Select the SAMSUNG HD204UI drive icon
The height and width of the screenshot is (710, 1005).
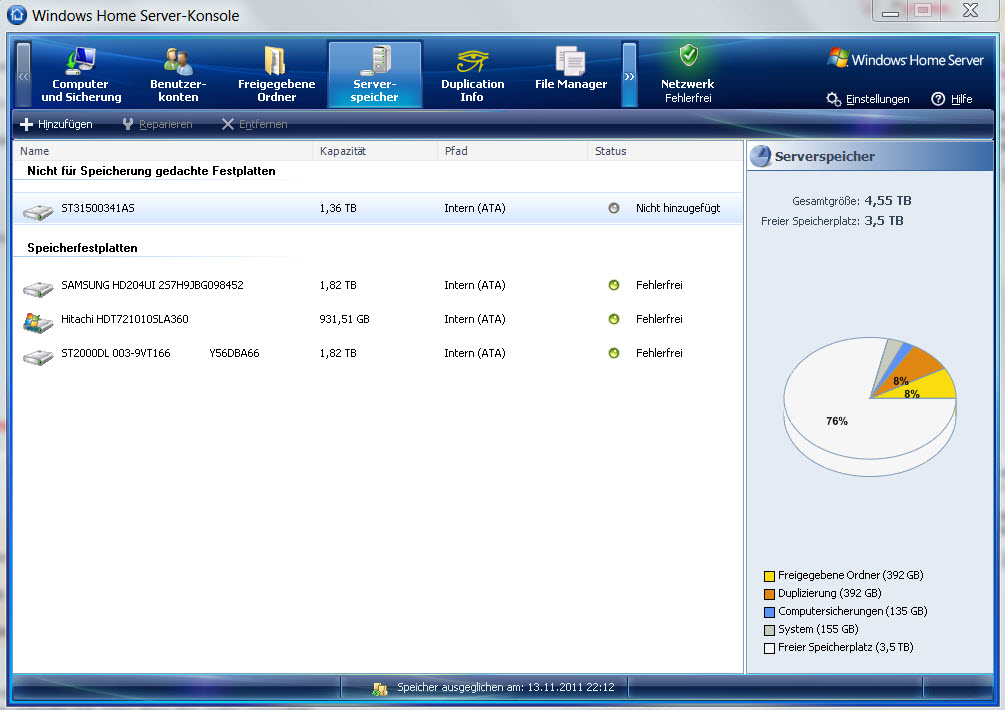coord(38,287)
